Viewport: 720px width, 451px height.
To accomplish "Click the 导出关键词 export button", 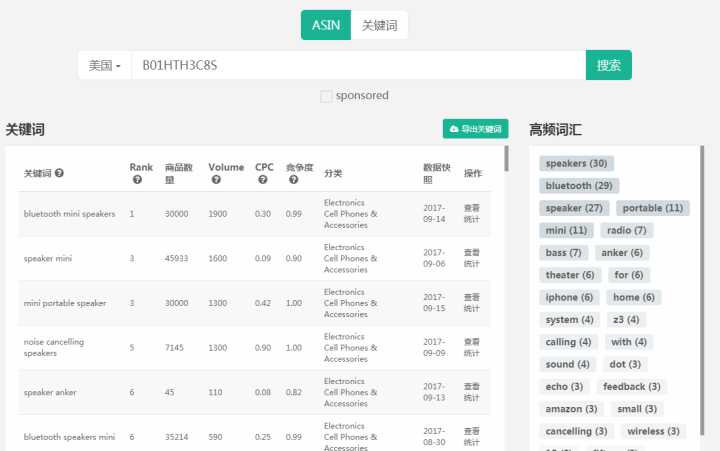I will tap(475, 129).
